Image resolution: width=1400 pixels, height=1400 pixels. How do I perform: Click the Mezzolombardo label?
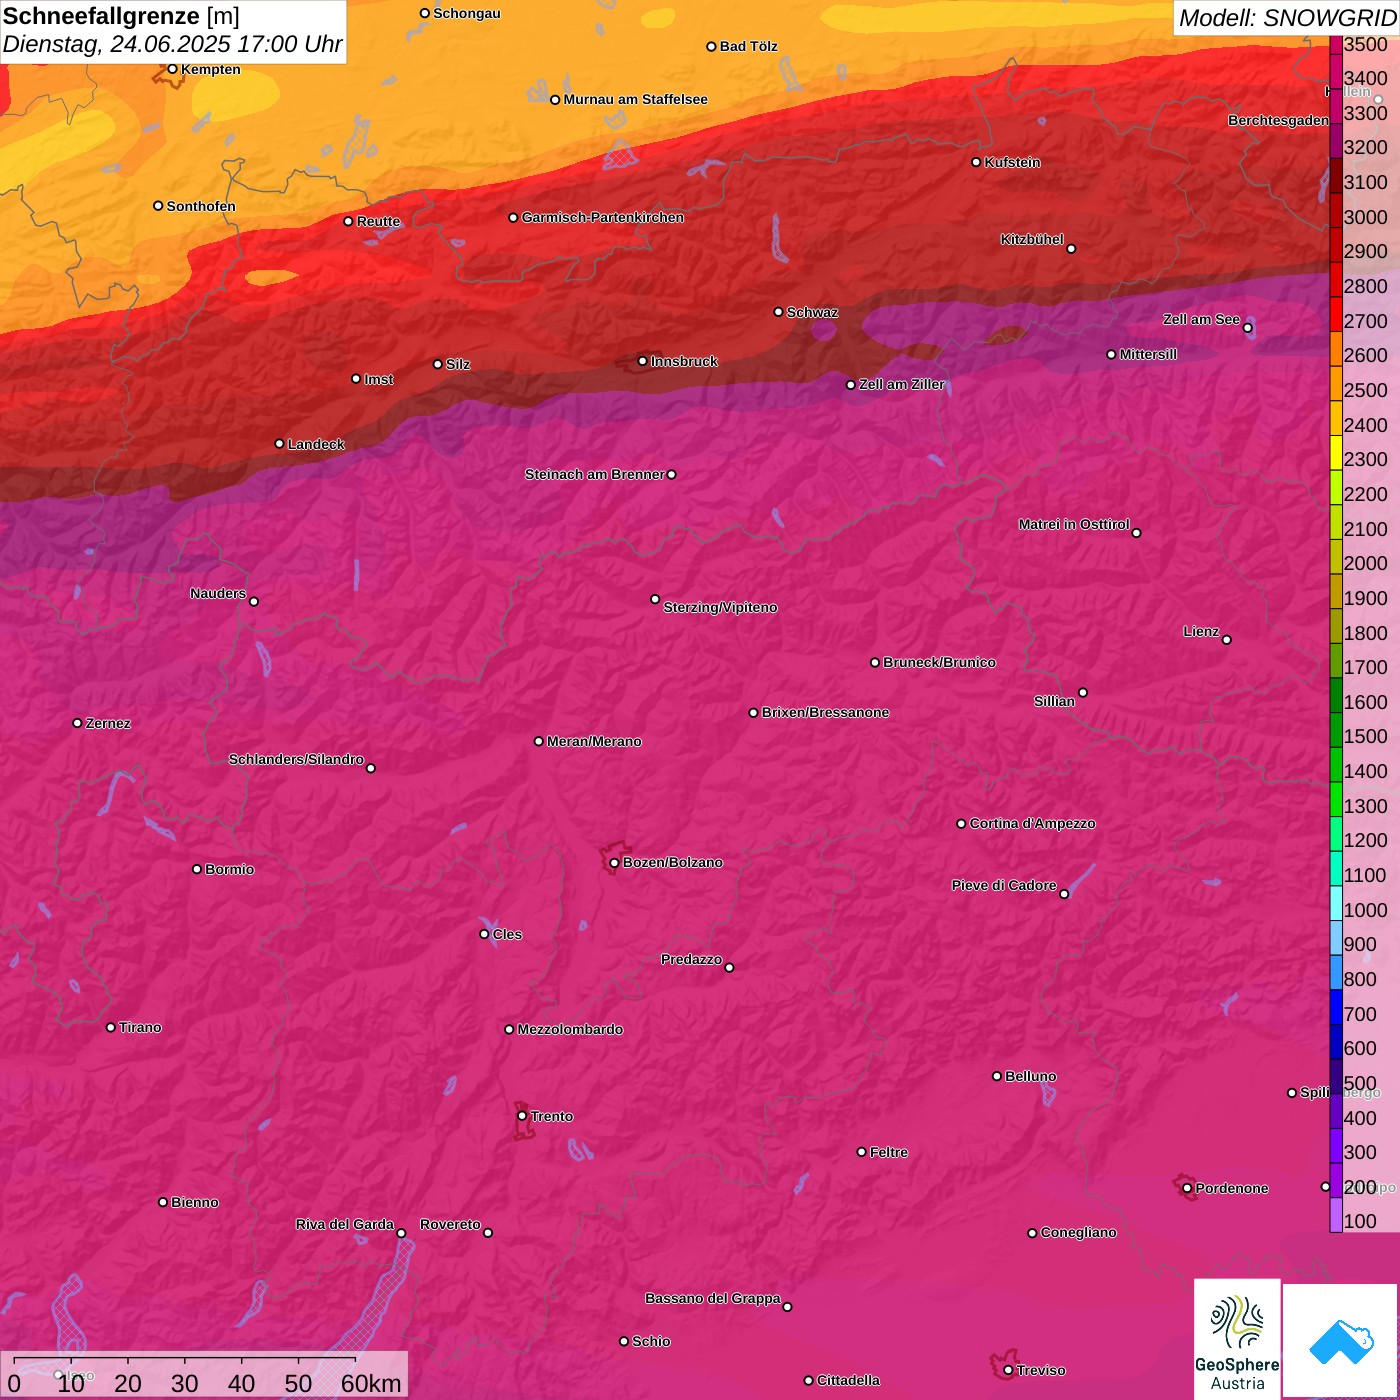[570, 1029]
